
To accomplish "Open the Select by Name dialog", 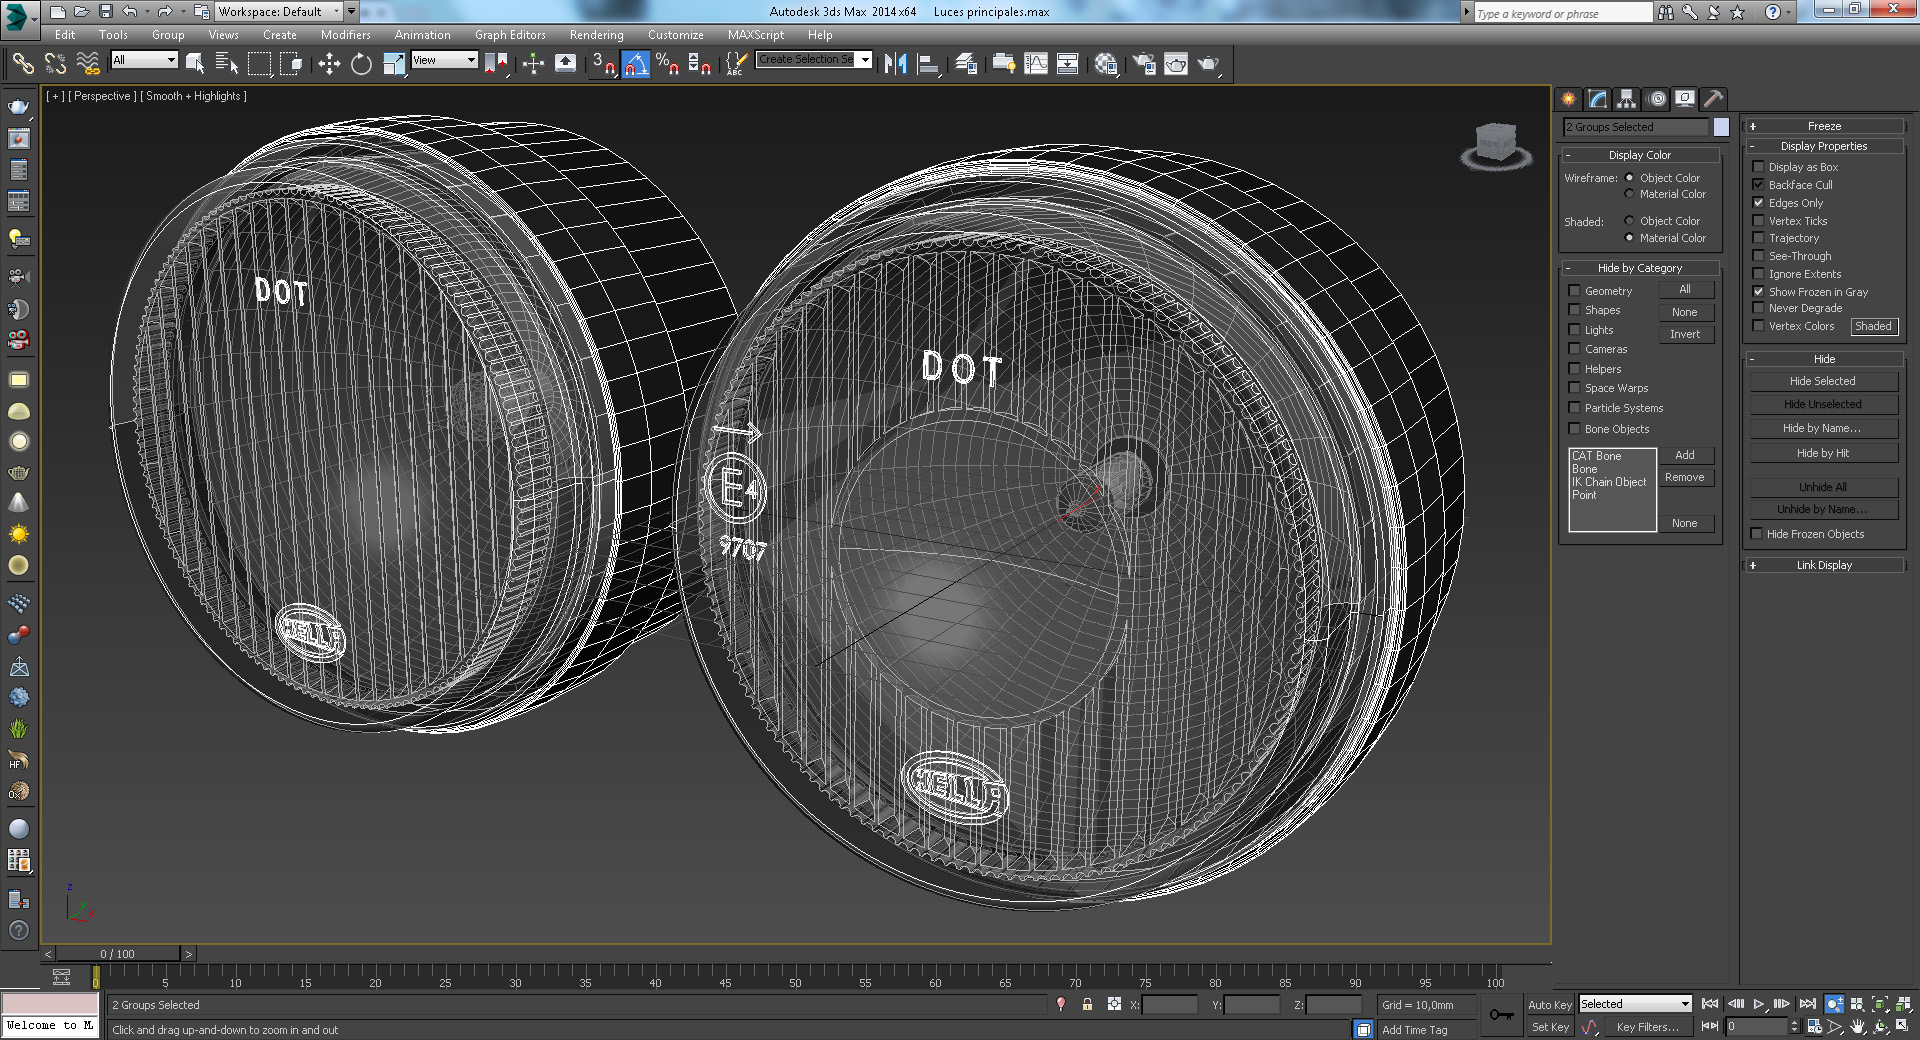I will pyautogui.click(x=227, y=64).
